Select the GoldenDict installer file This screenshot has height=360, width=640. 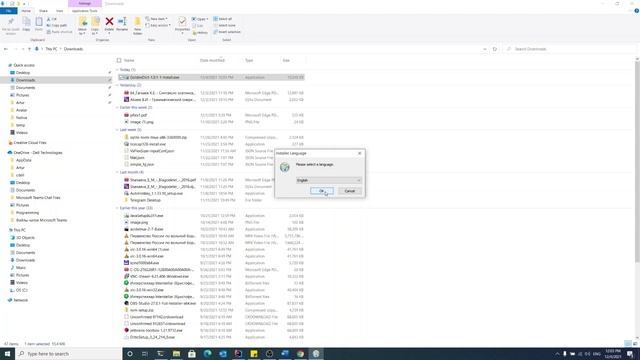pos(211,77)
